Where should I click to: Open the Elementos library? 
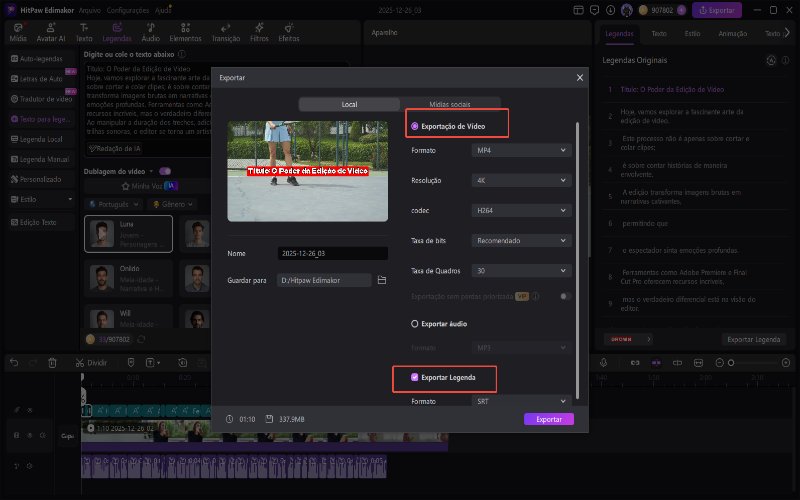pyautogui.click(x=185, y=32)
